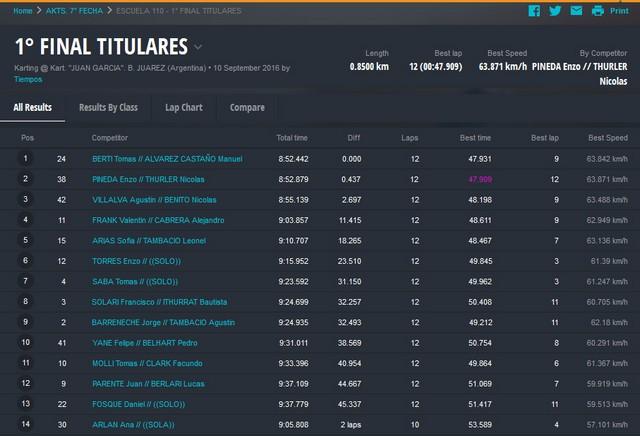Open the Tiempos organizer link
This screenshot has width=640, height=436.
[28, 79]
